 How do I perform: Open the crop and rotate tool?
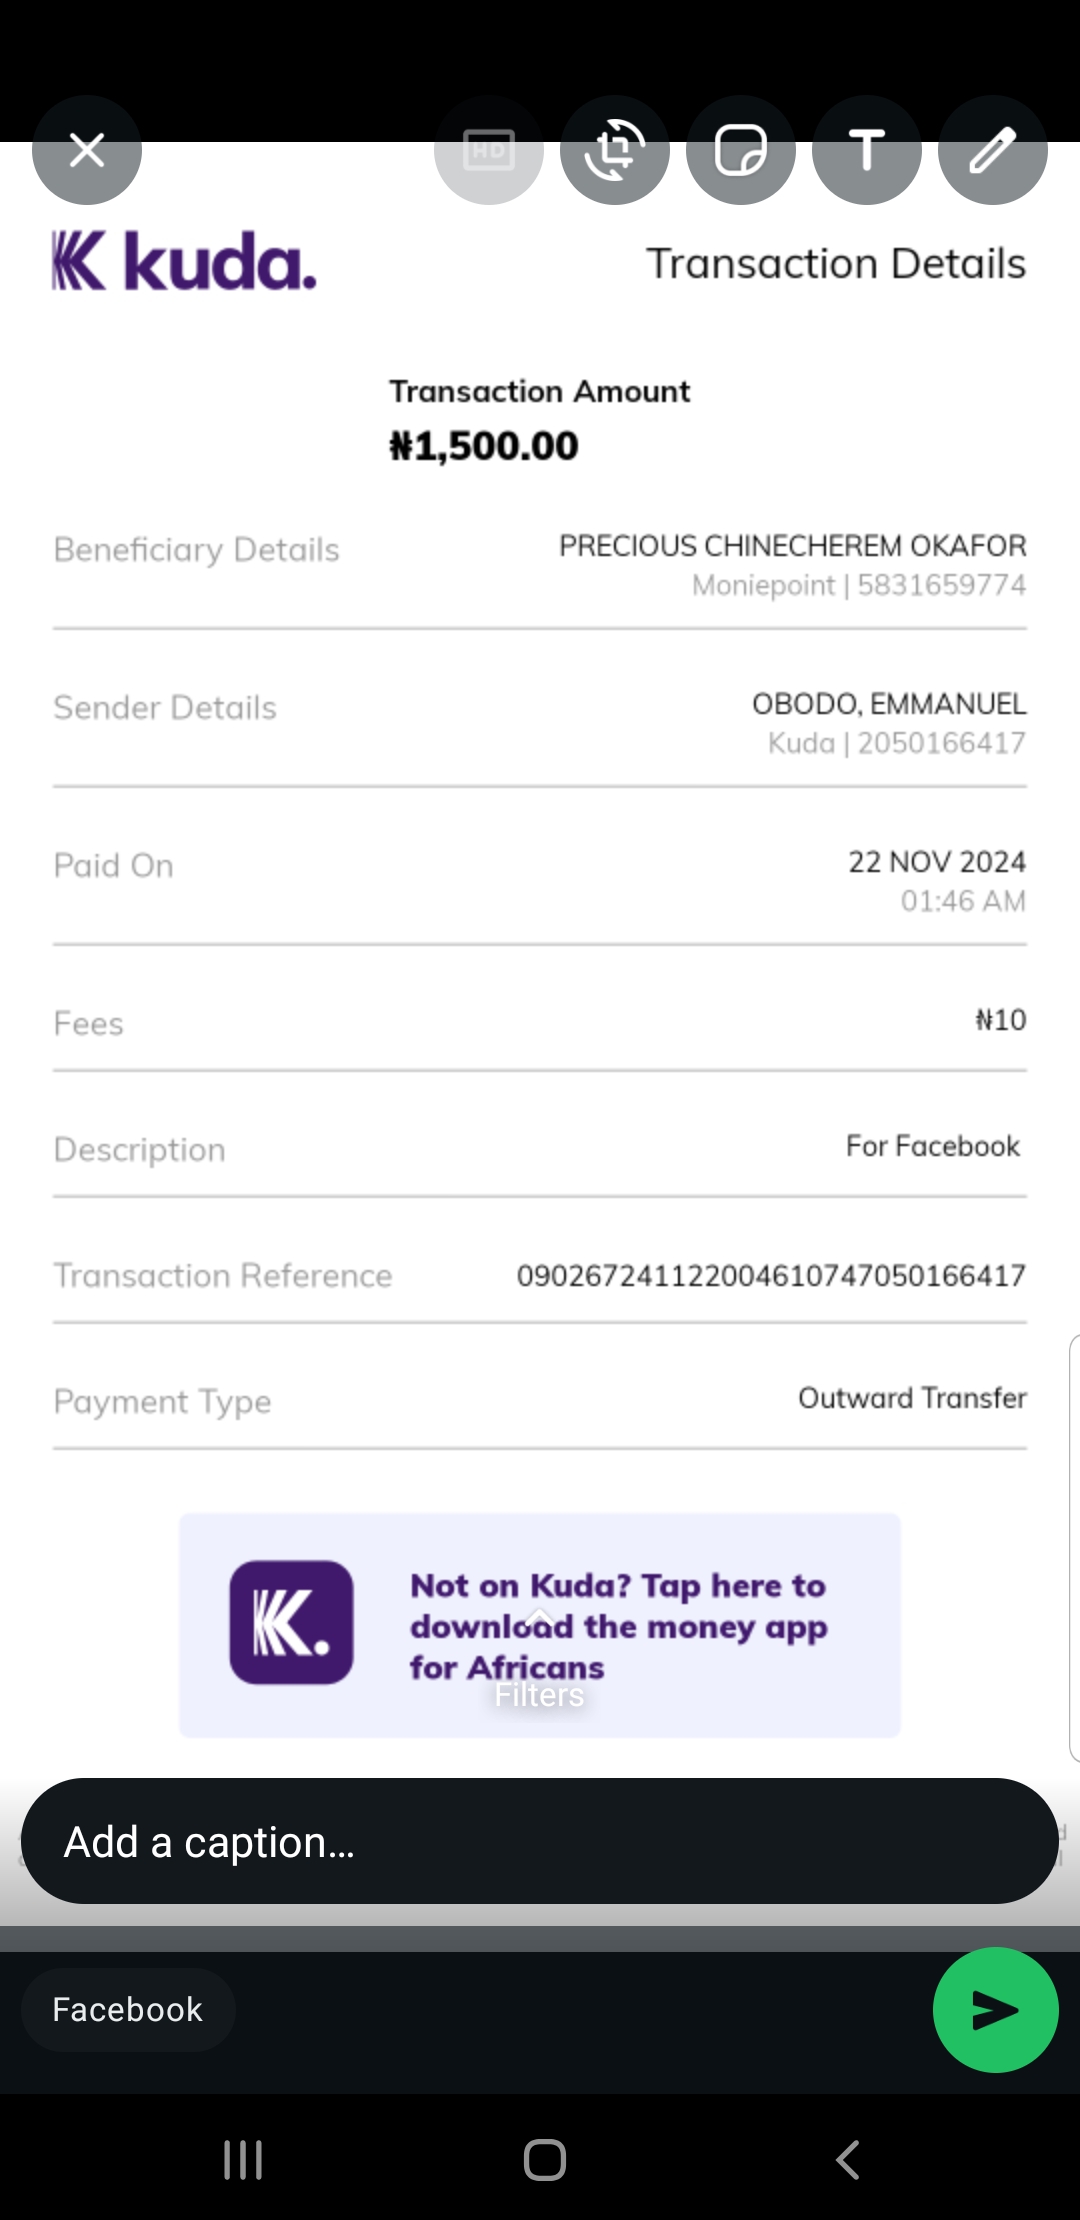(x=615, y=151)
